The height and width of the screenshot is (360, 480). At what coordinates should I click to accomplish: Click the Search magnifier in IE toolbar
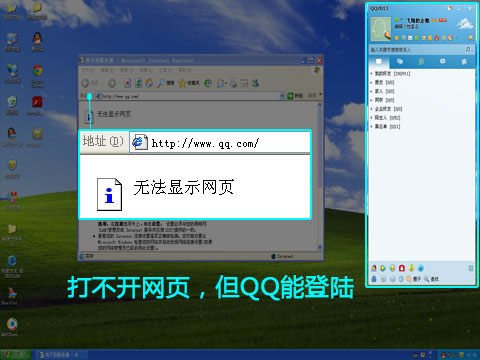(166, 83)
